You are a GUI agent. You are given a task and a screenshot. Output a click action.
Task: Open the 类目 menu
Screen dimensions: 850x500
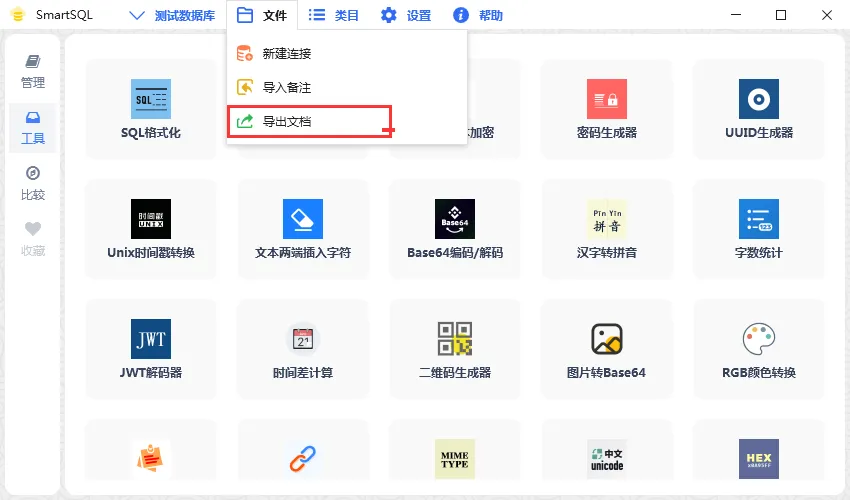pos(333,15)
